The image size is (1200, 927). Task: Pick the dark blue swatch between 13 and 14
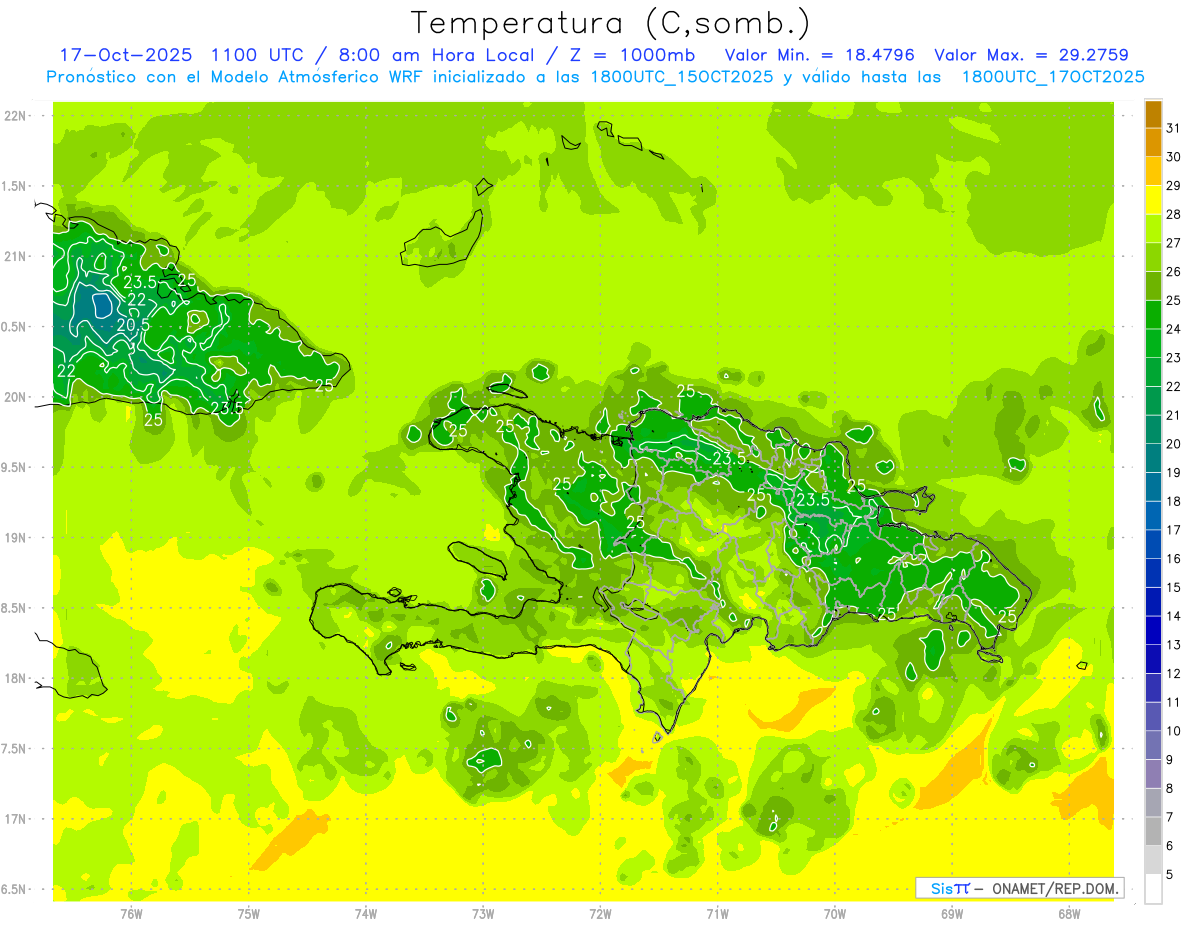point(1153,630)
